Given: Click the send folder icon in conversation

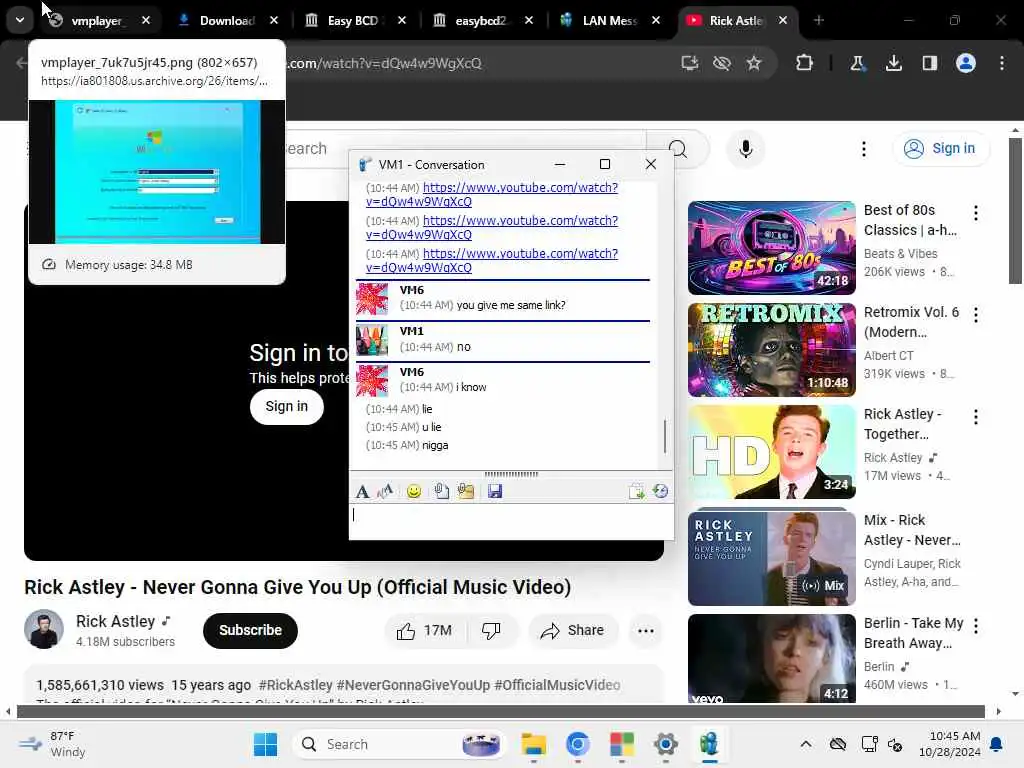Looking at the screenshot, I should [466, 491].
